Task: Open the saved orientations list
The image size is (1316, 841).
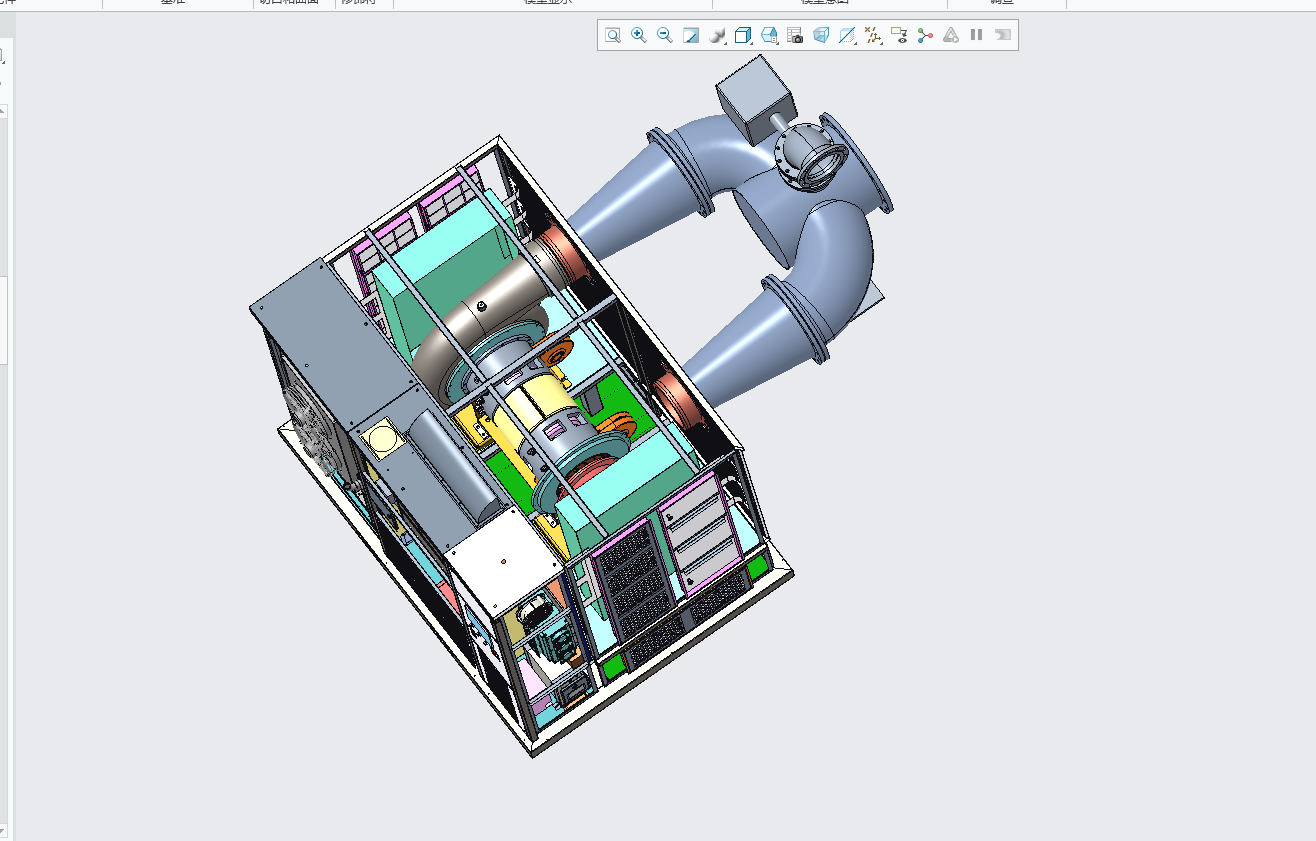Action: point(770,36)
